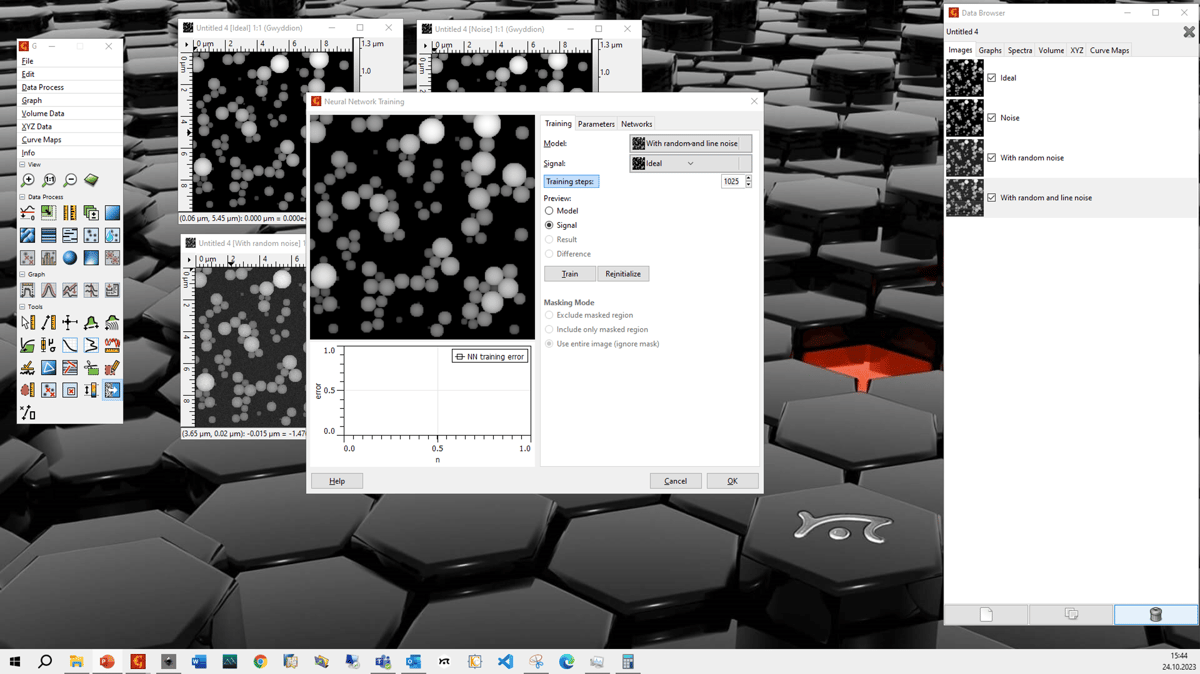Open the XYZ tab in Data Browser
Viewport: 1200px width, 674px height.
pos(1076,50)
